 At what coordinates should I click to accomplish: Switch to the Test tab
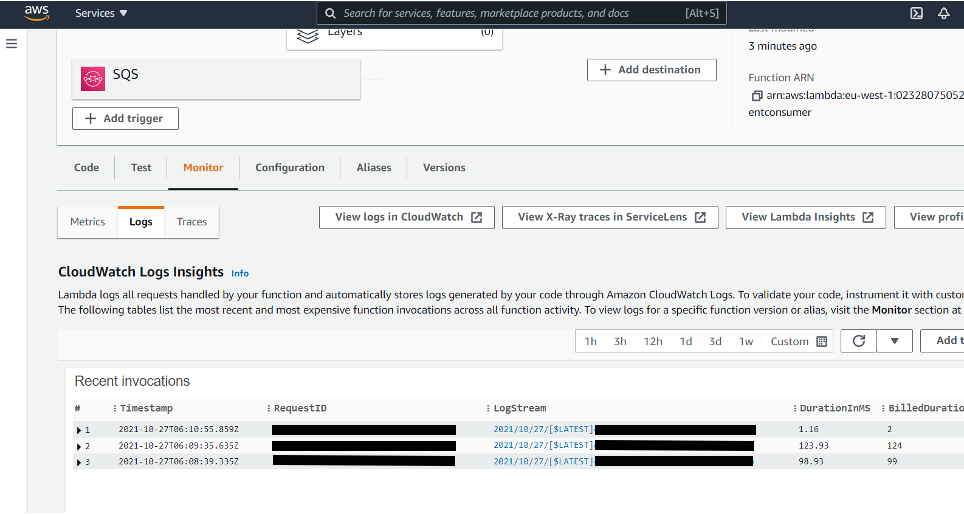[x=141, y=167]
